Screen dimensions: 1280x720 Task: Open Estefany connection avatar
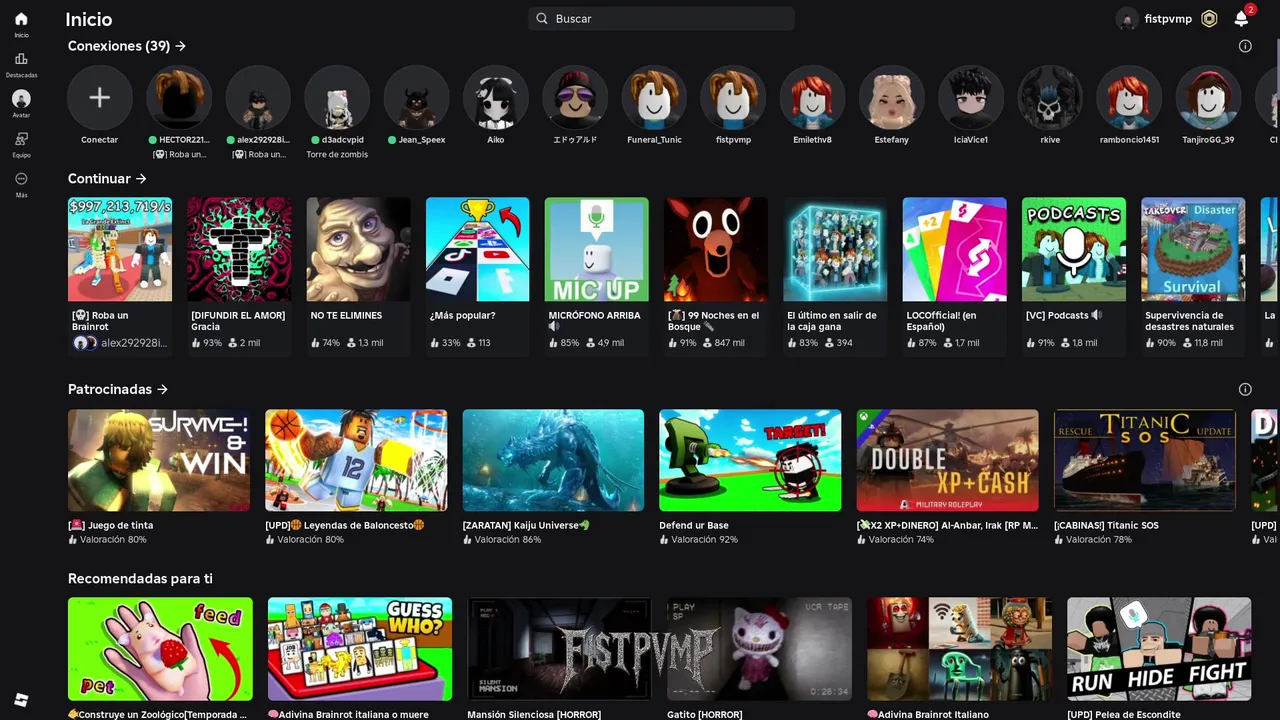[x=891, y=98]
